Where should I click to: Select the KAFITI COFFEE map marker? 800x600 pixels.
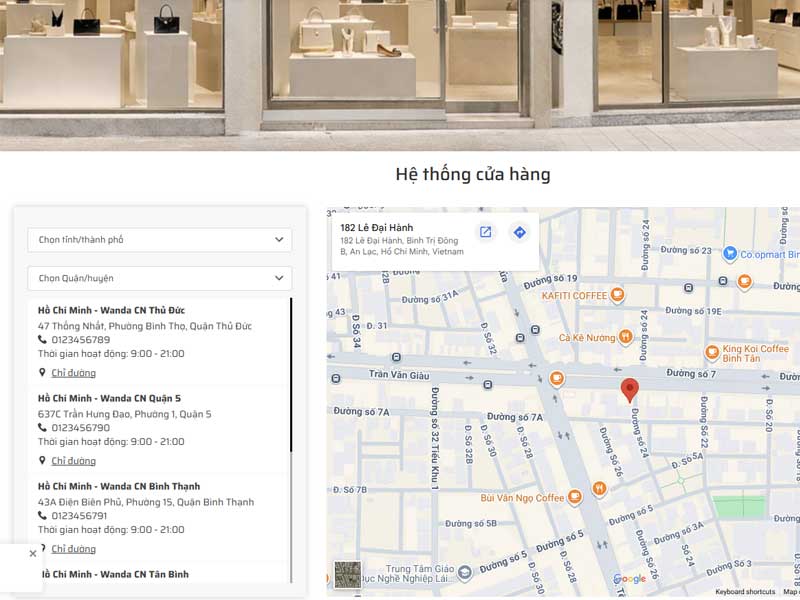coord(617,295)
